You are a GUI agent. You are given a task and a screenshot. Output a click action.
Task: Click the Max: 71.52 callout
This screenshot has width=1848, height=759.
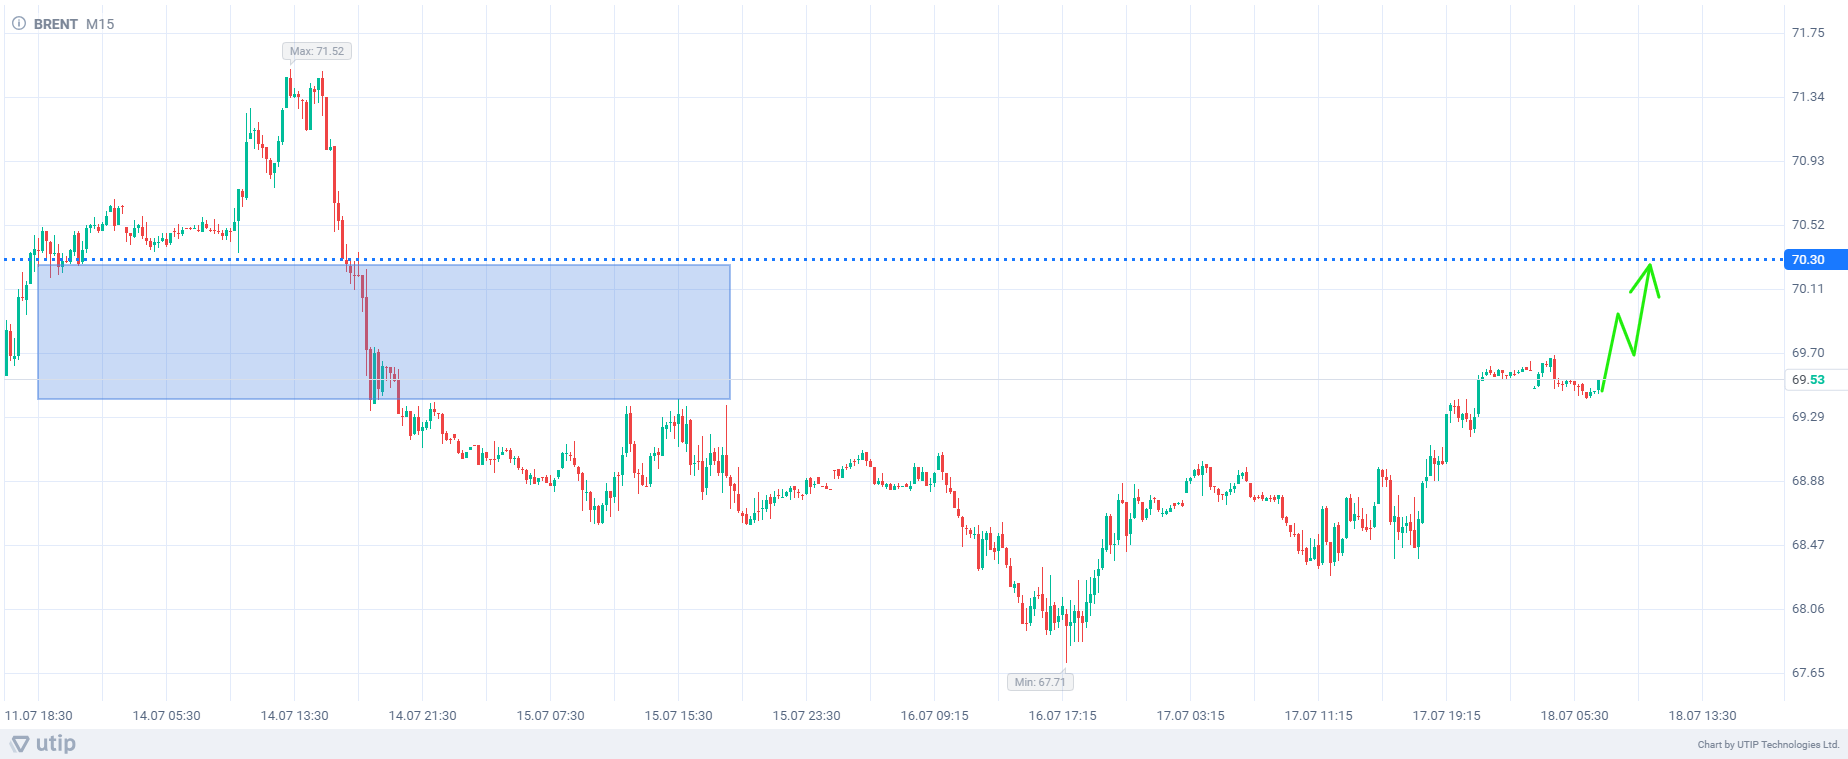316,51
